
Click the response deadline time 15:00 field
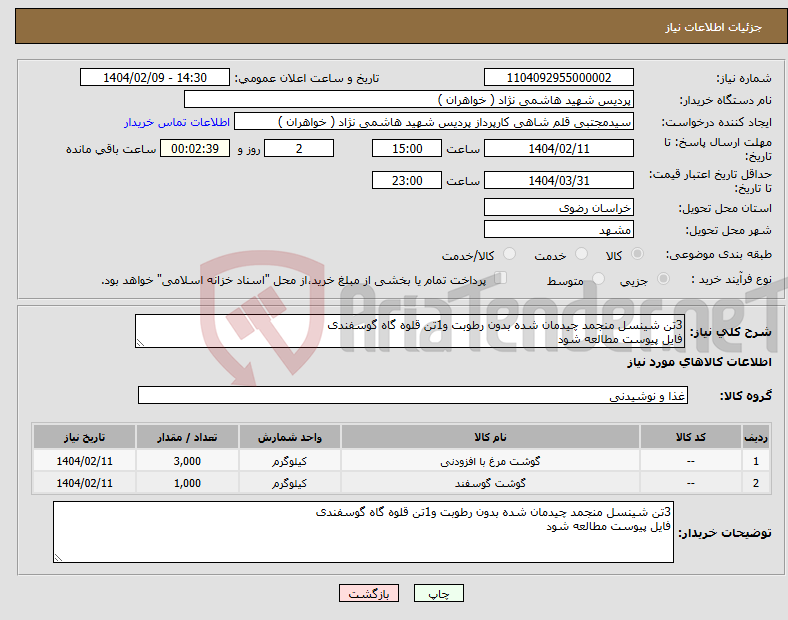coord(407,148)
